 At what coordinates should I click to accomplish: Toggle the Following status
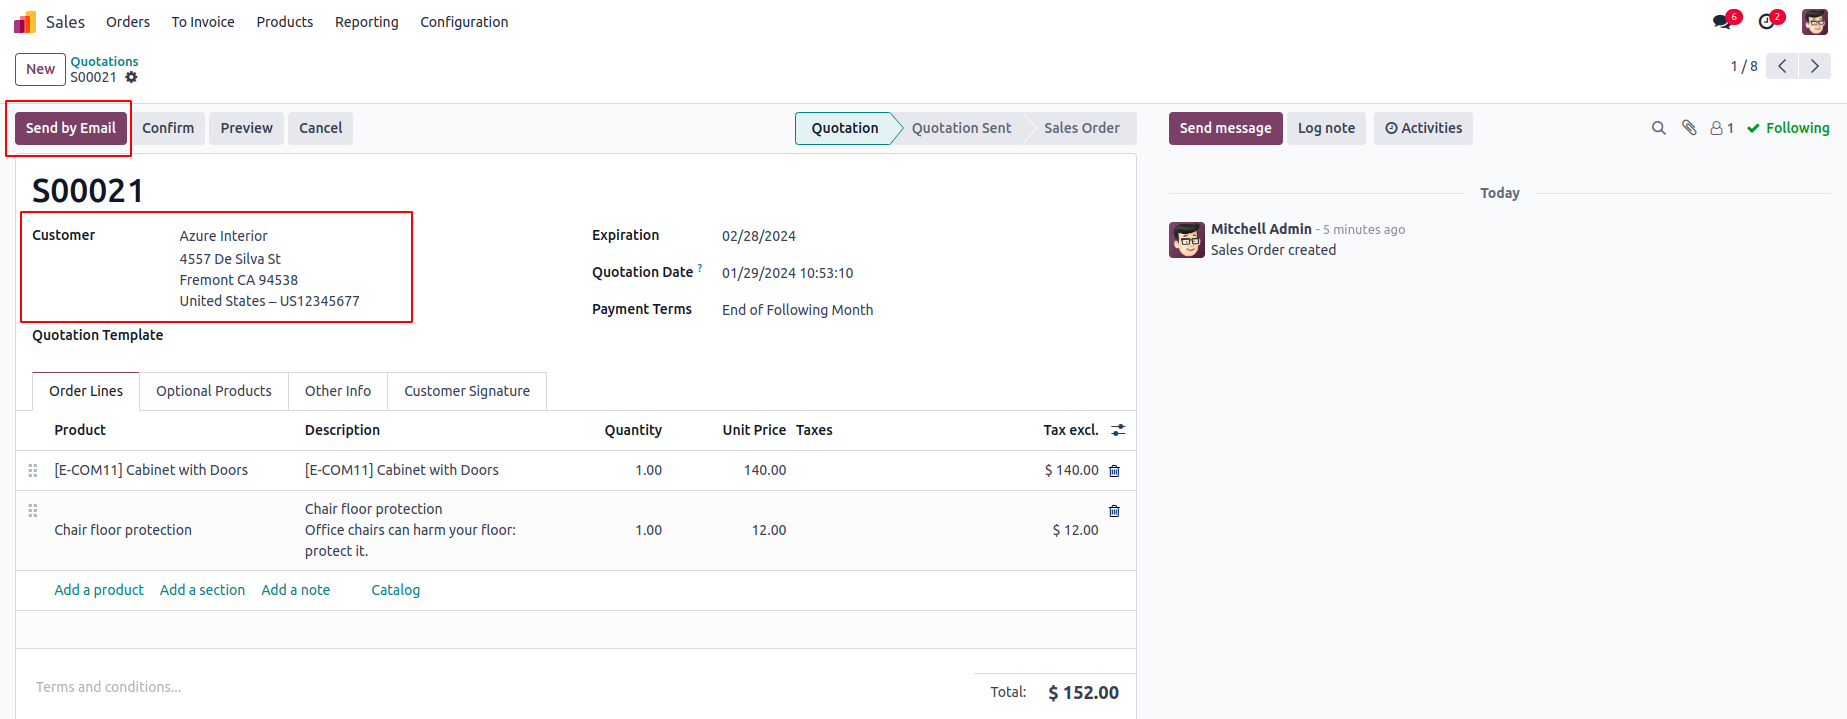pyautogui.click(x=1788, y=128)
